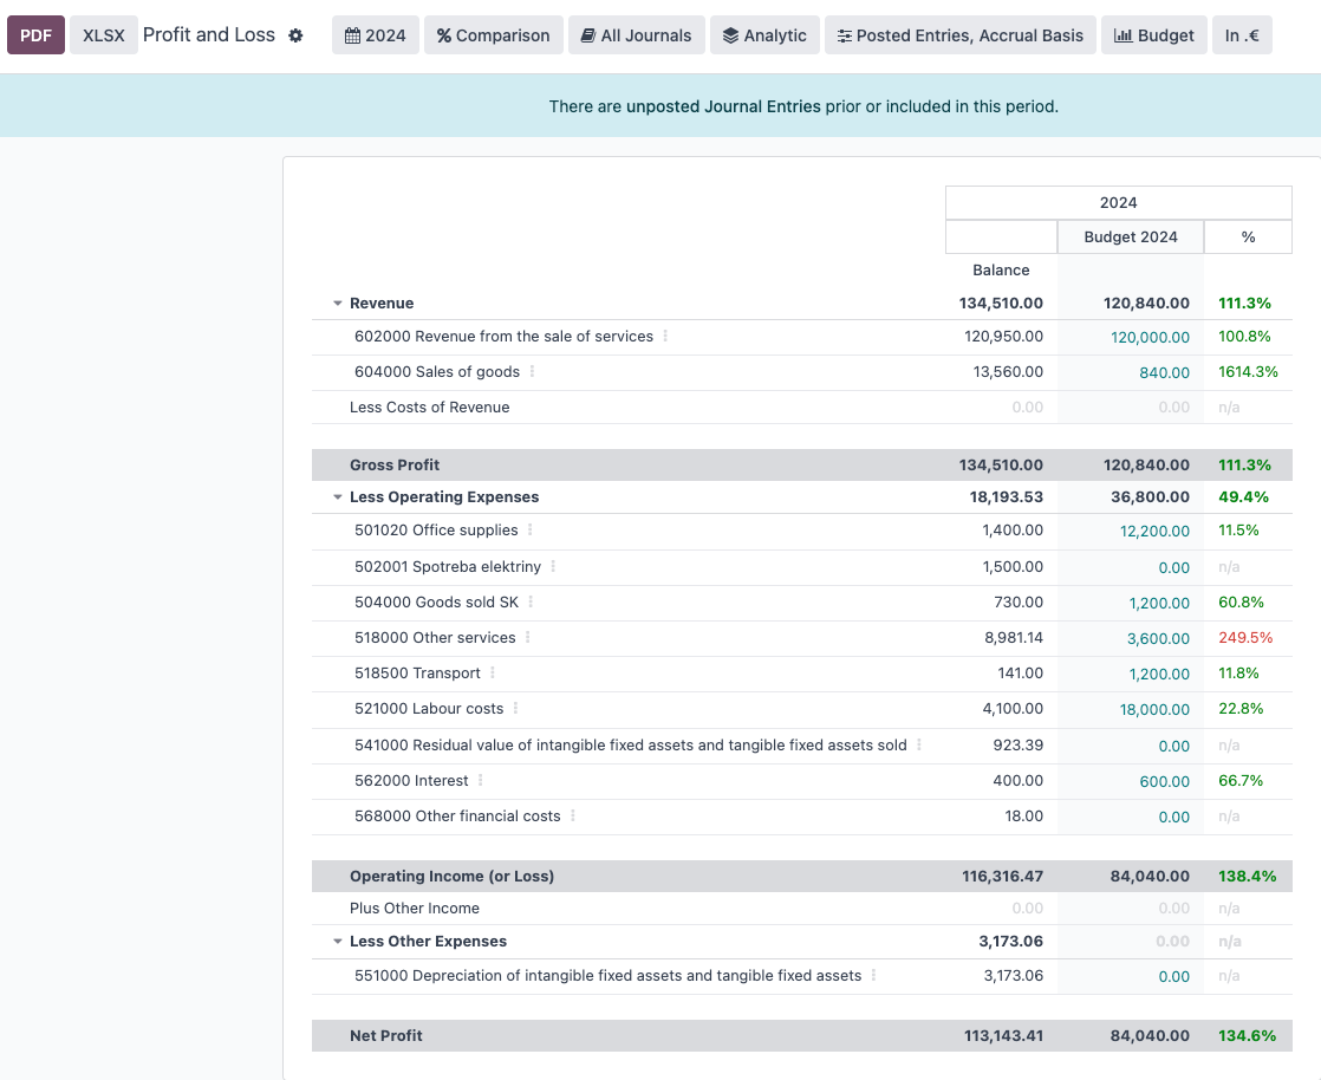Collapse the Less Operating Expenses section

pos(338,498)
